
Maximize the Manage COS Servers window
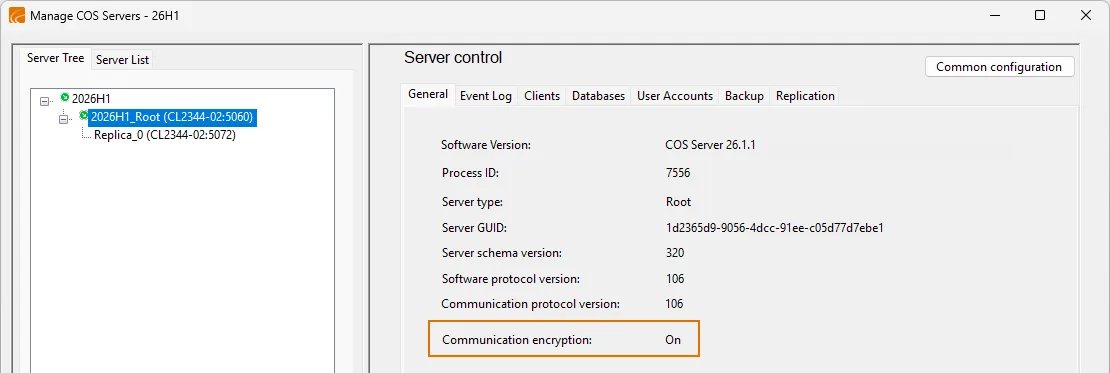(x=1040, y=15)
